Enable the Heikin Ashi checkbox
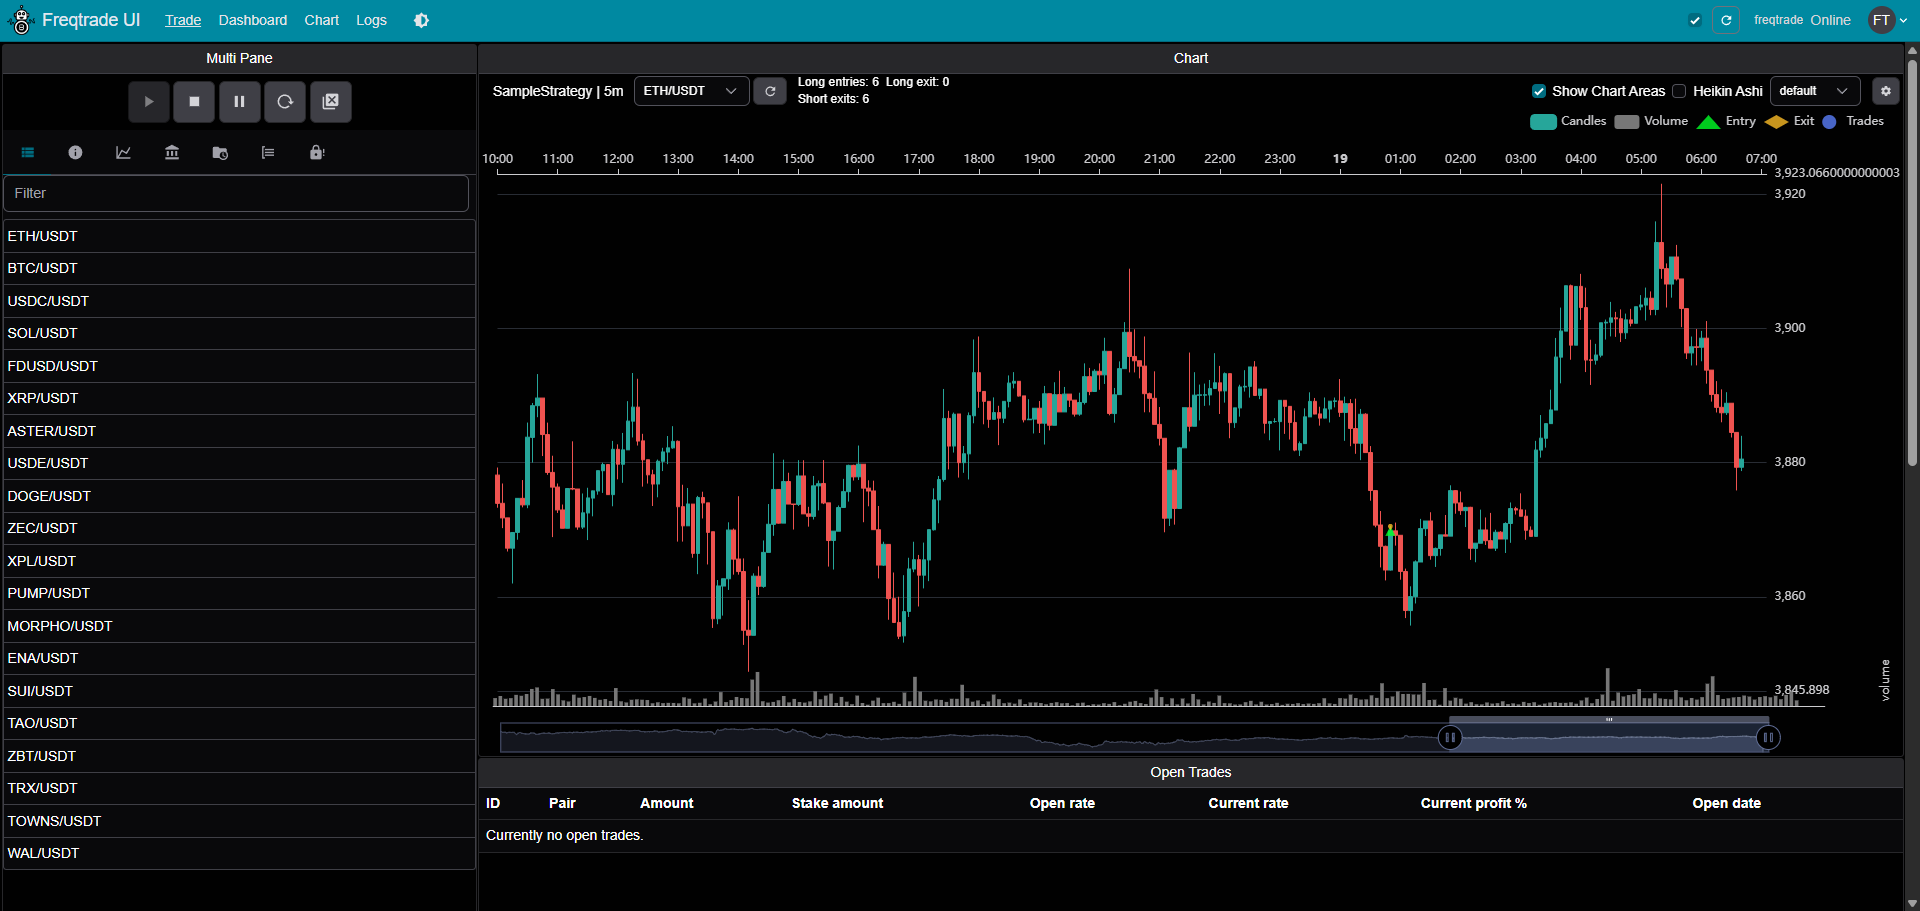Viewport: 1920px width, 911px height. click(1680, 91)
